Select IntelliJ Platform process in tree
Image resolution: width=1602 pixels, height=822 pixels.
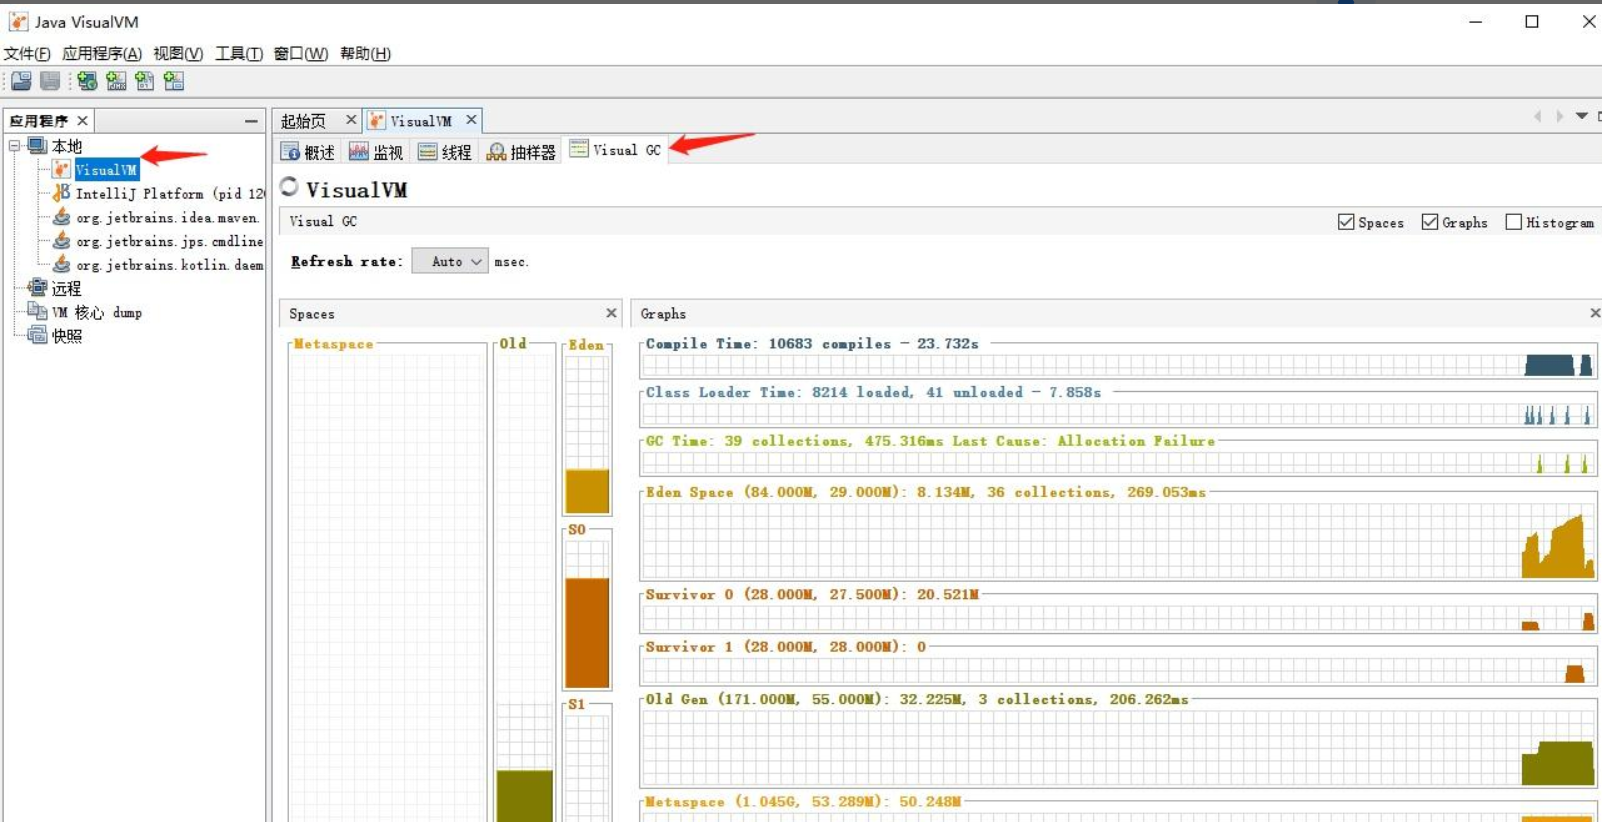[x=170, y=194]
